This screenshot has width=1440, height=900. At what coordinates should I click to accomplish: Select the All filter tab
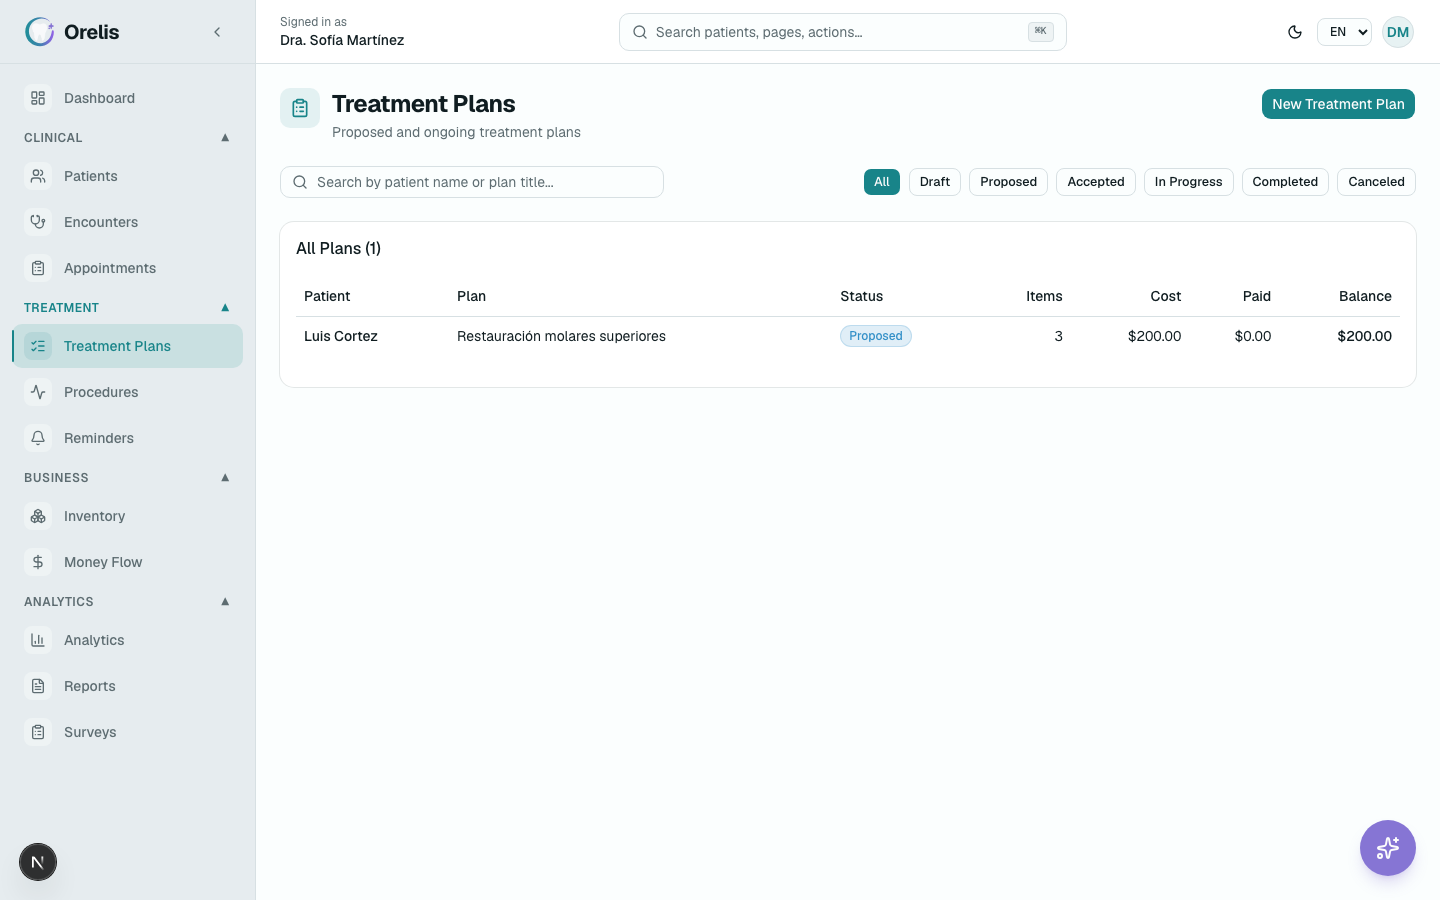tap(882, 182)
